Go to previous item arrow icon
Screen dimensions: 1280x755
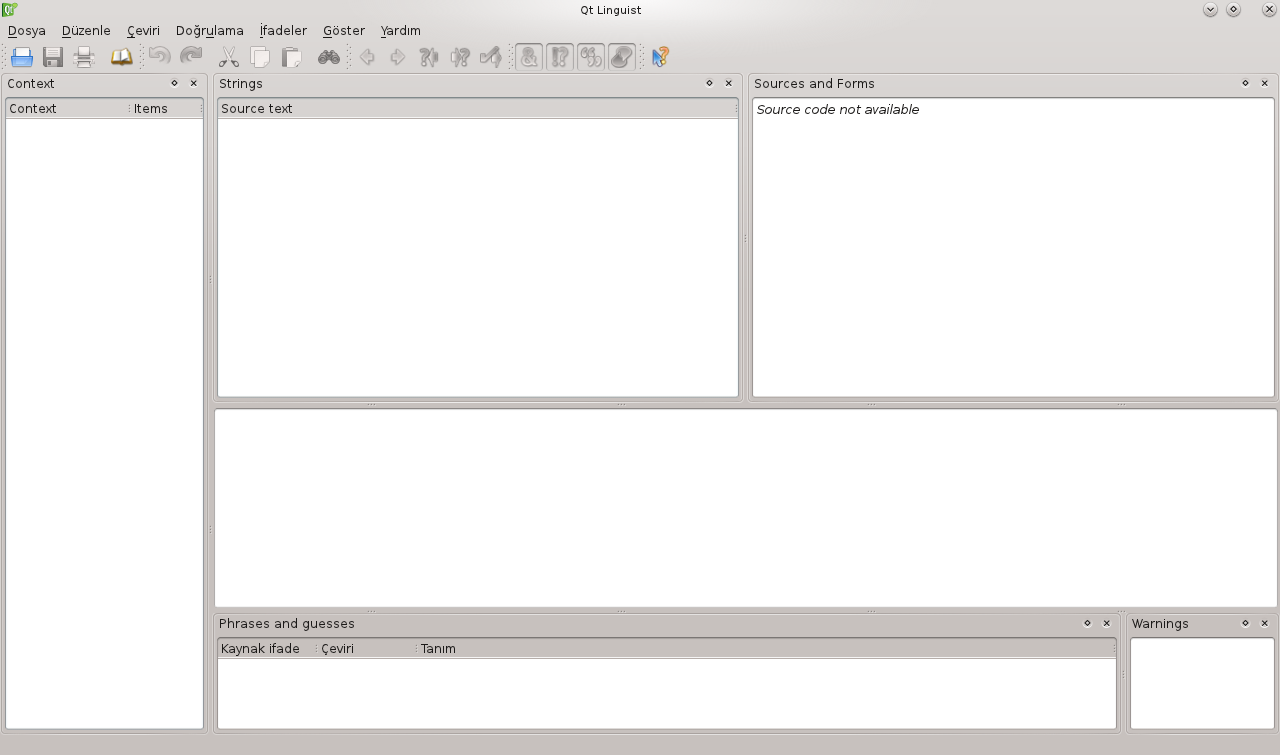tap(367, 57)
